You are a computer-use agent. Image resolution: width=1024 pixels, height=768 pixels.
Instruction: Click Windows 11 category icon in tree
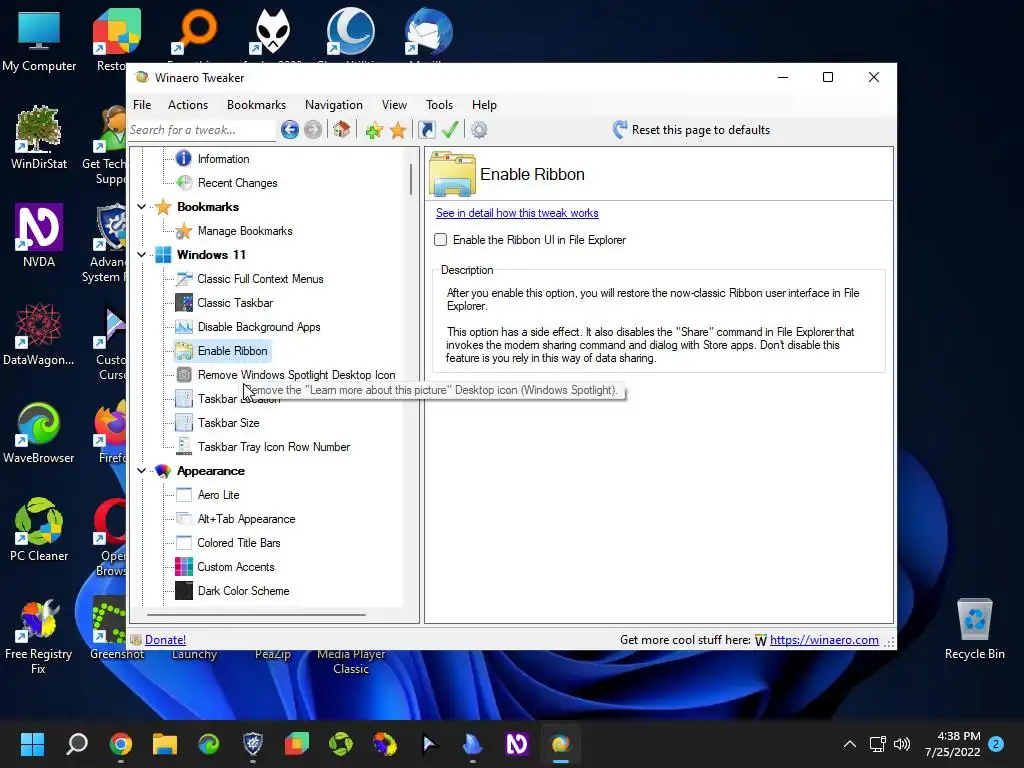[163, 255]
